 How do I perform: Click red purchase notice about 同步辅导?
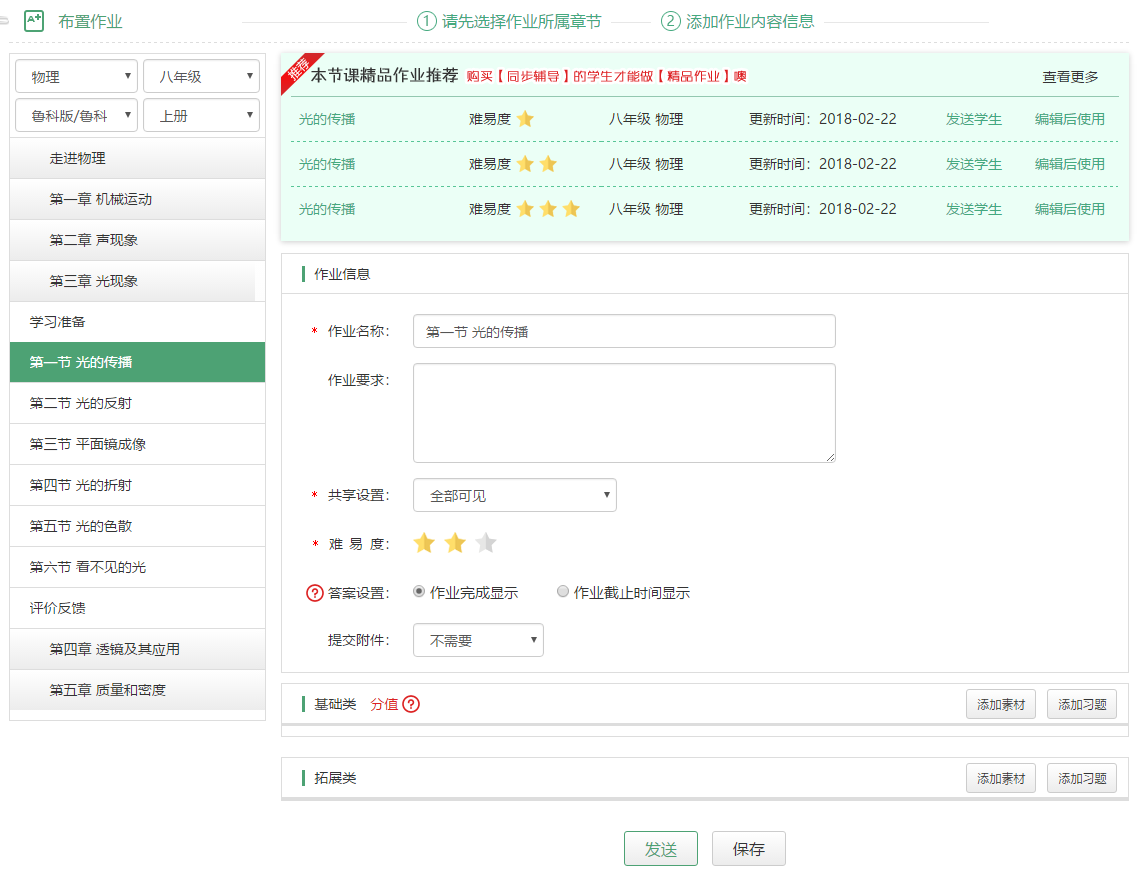tap(607, 76)
